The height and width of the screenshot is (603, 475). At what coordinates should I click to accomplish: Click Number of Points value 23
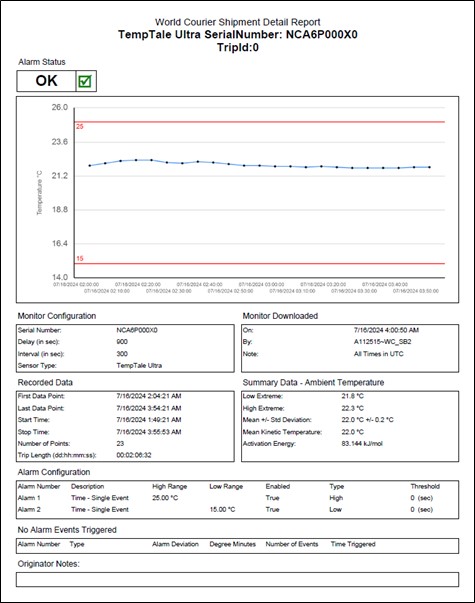tap(120, 444)
